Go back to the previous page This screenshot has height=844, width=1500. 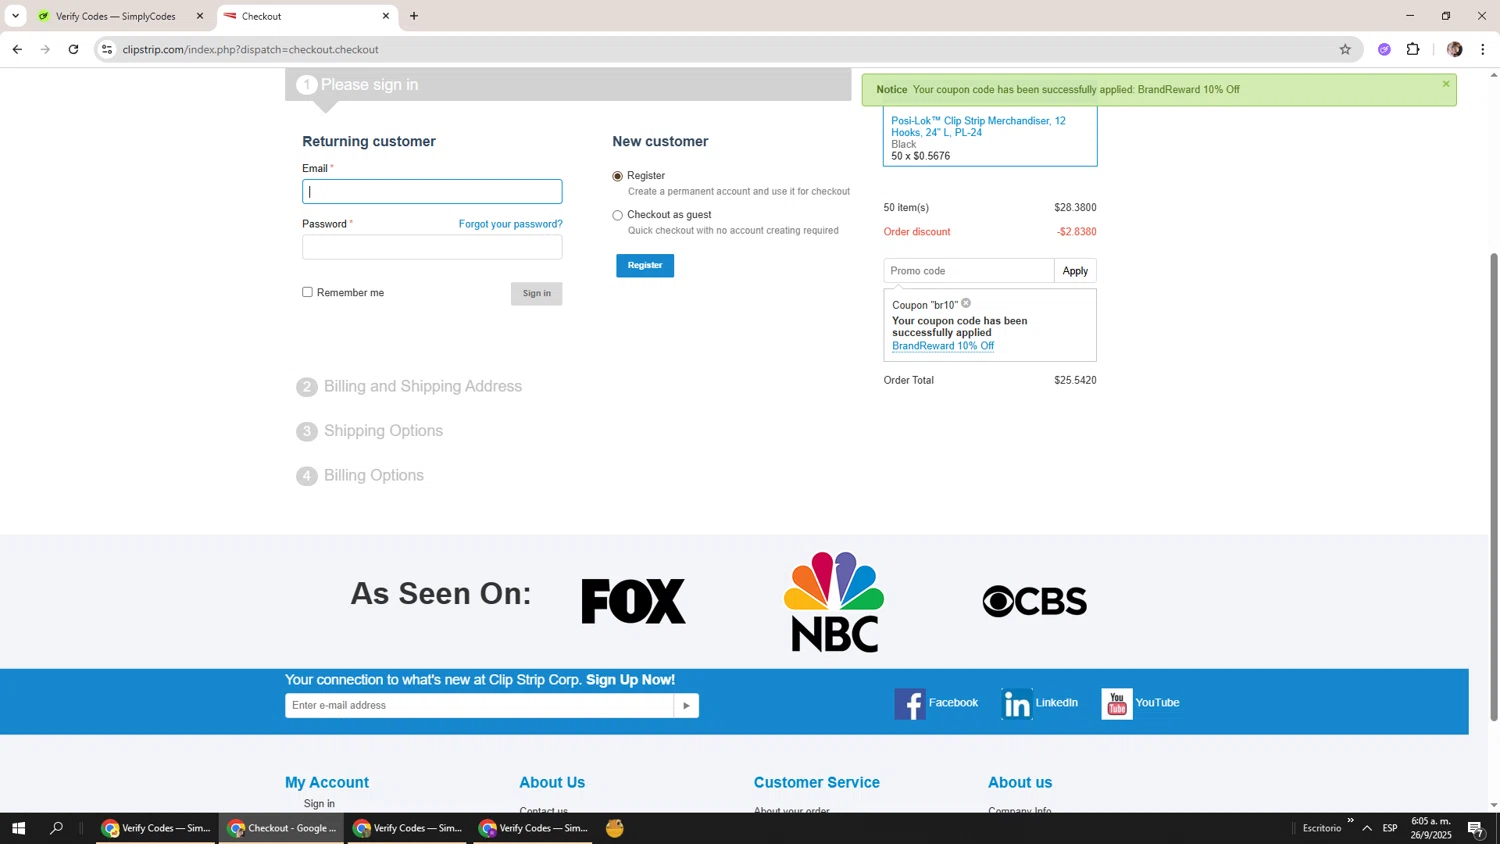point(17,49)
